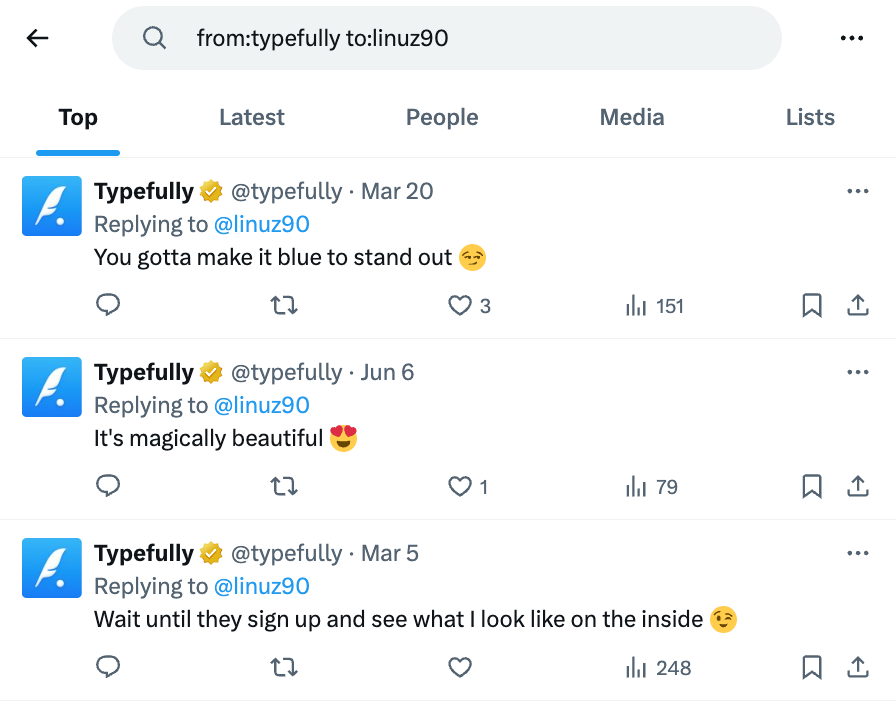
Task: Reply to the Mar 20 tweet
Action: click(108, 305)
